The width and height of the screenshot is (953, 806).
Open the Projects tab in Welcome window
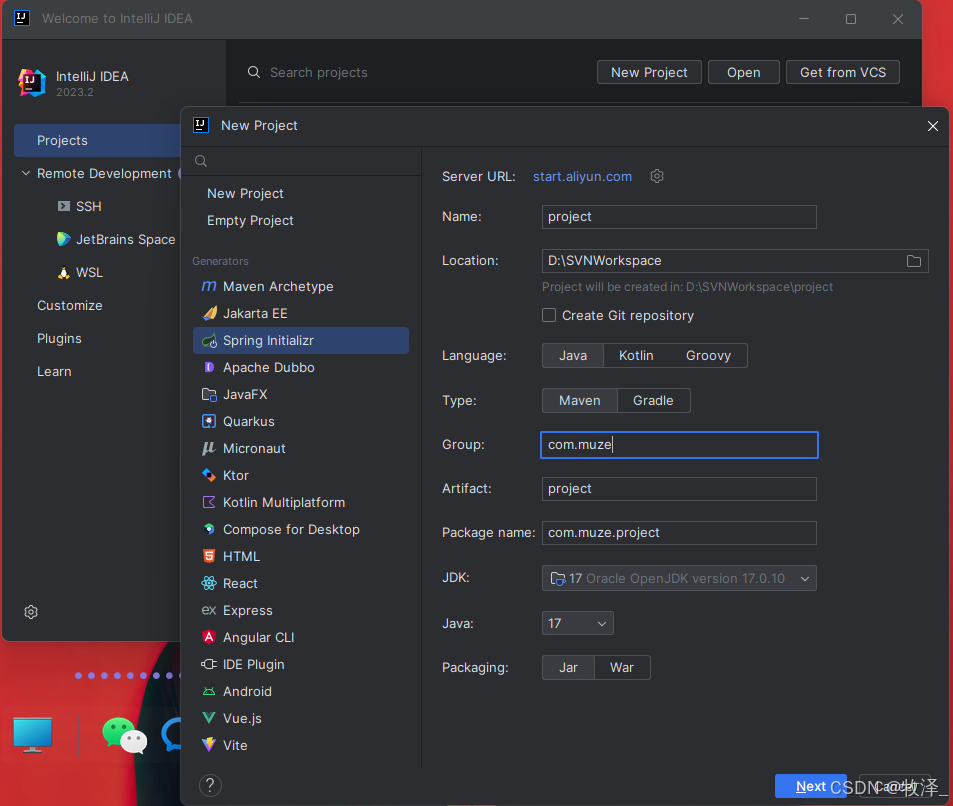(x=97, y=140)
